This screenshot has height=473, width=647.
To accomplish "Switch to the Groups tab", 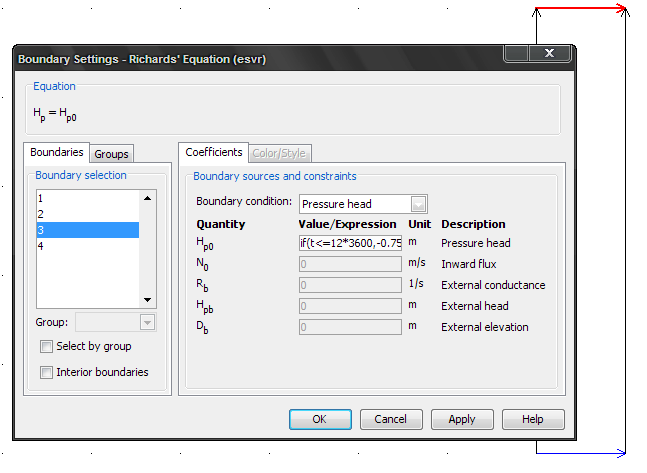I will coord(111,154).
